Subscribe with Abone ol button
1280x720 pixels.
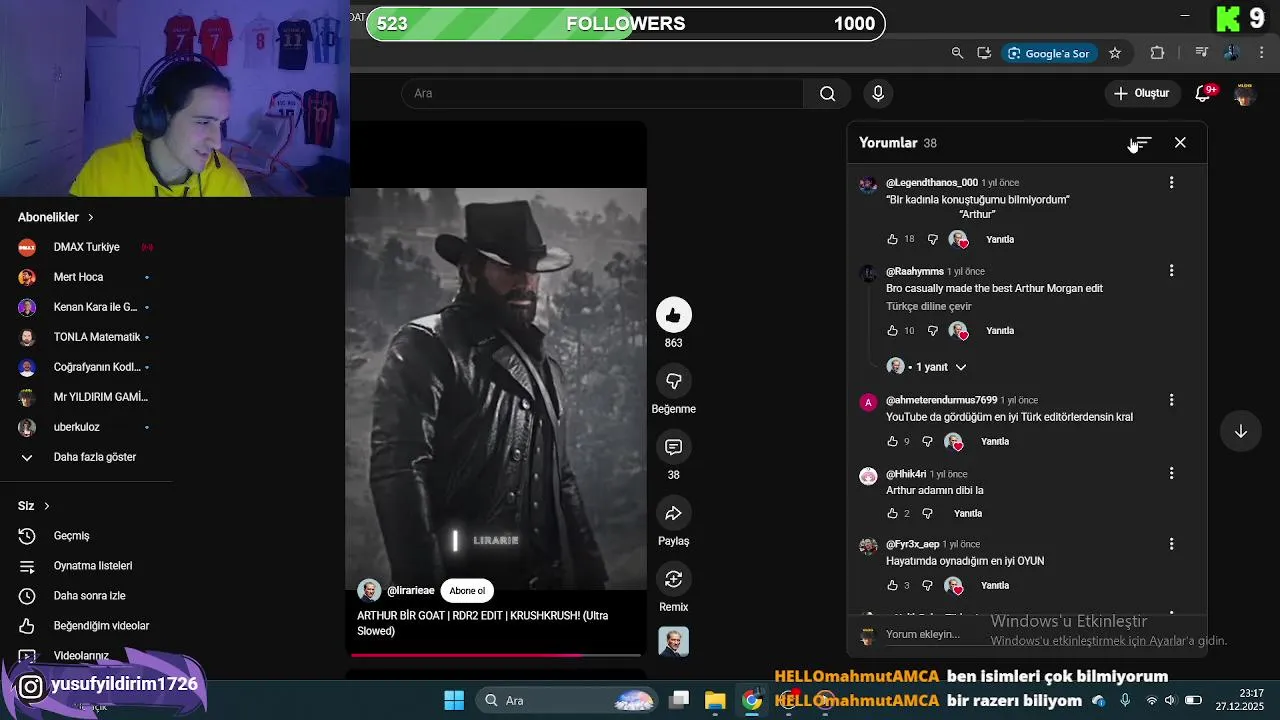(467, 590)
